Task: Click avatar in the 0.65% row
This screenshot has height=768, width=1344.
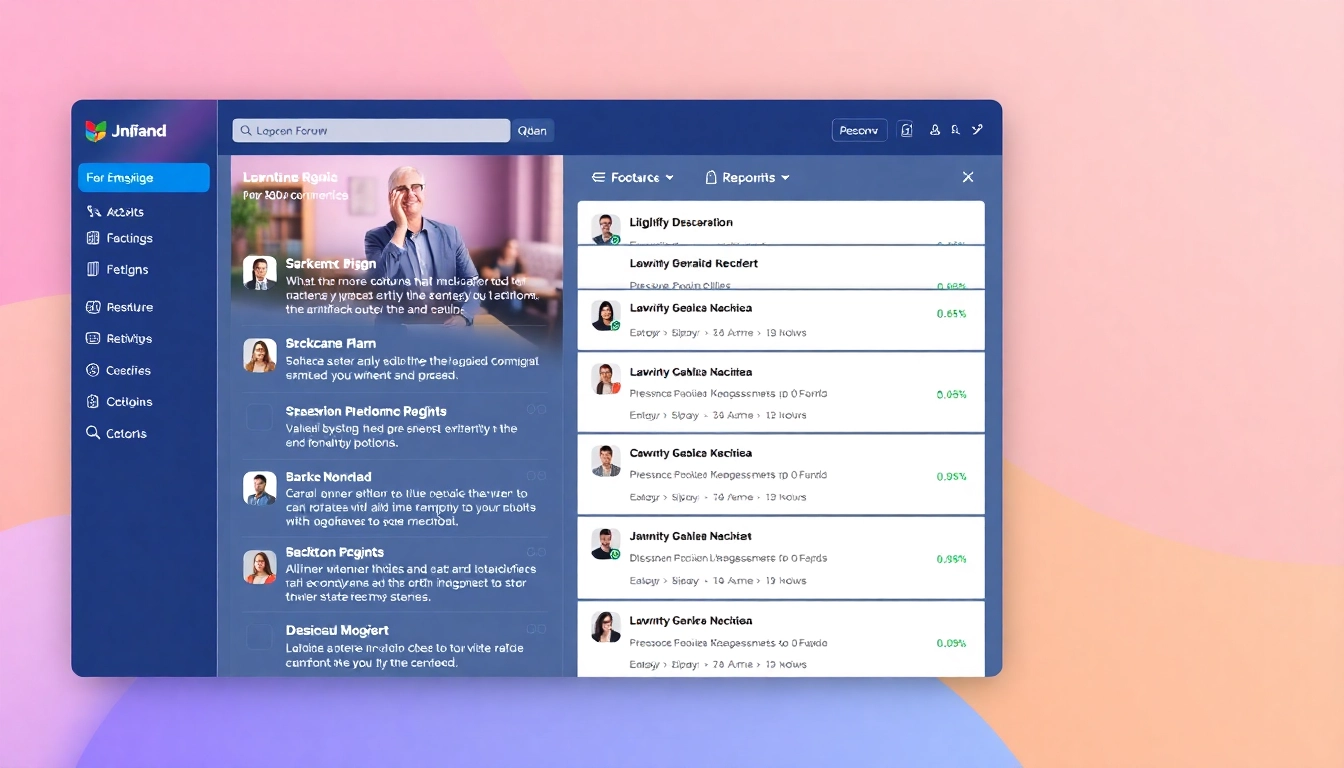Action: 606,315
